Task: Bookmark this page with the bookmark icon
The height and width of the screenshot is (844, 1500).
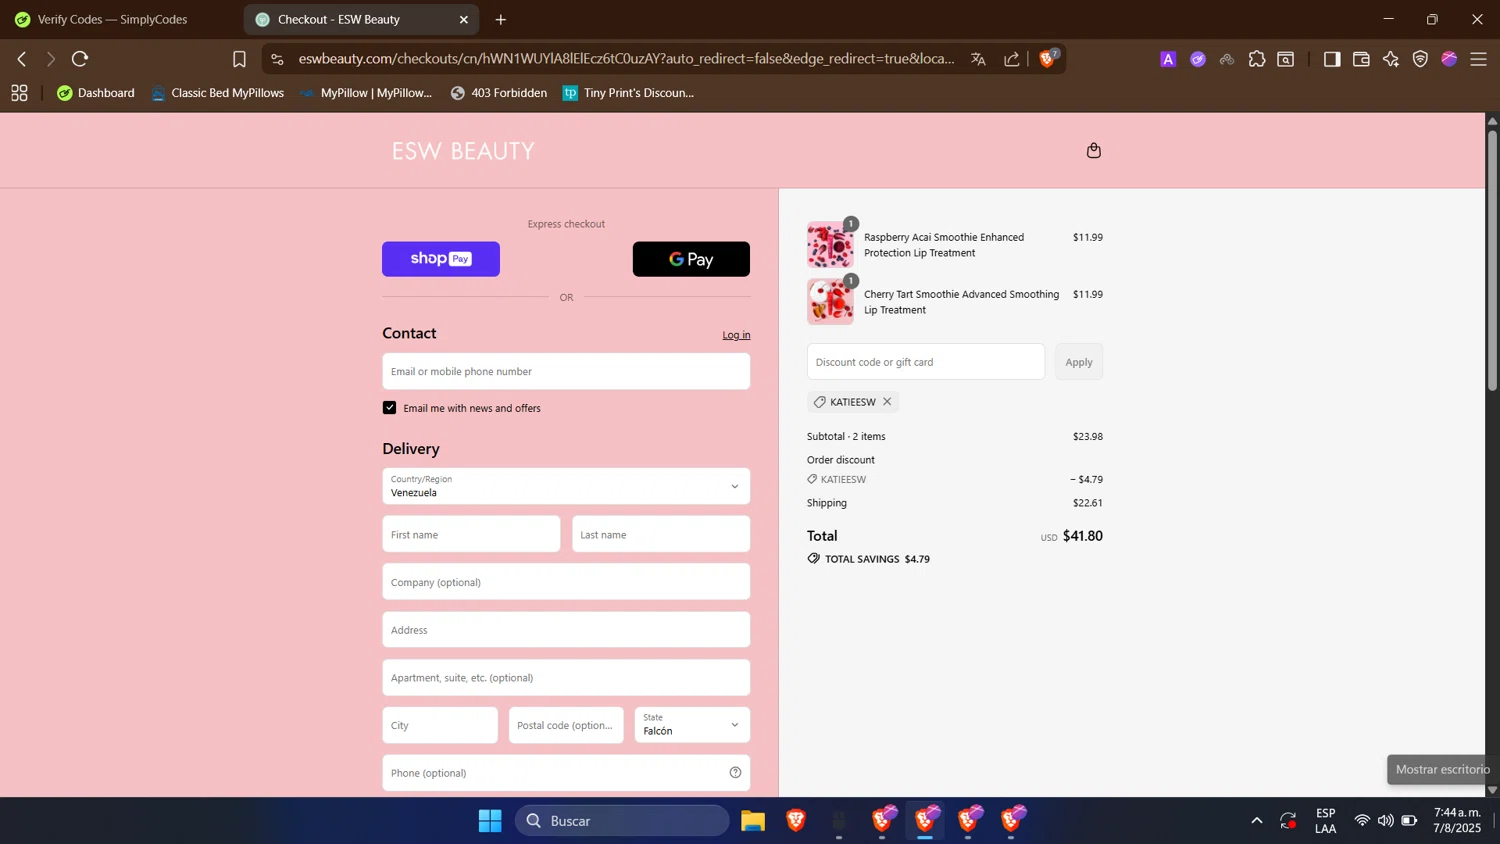Action: click(239, 59)
